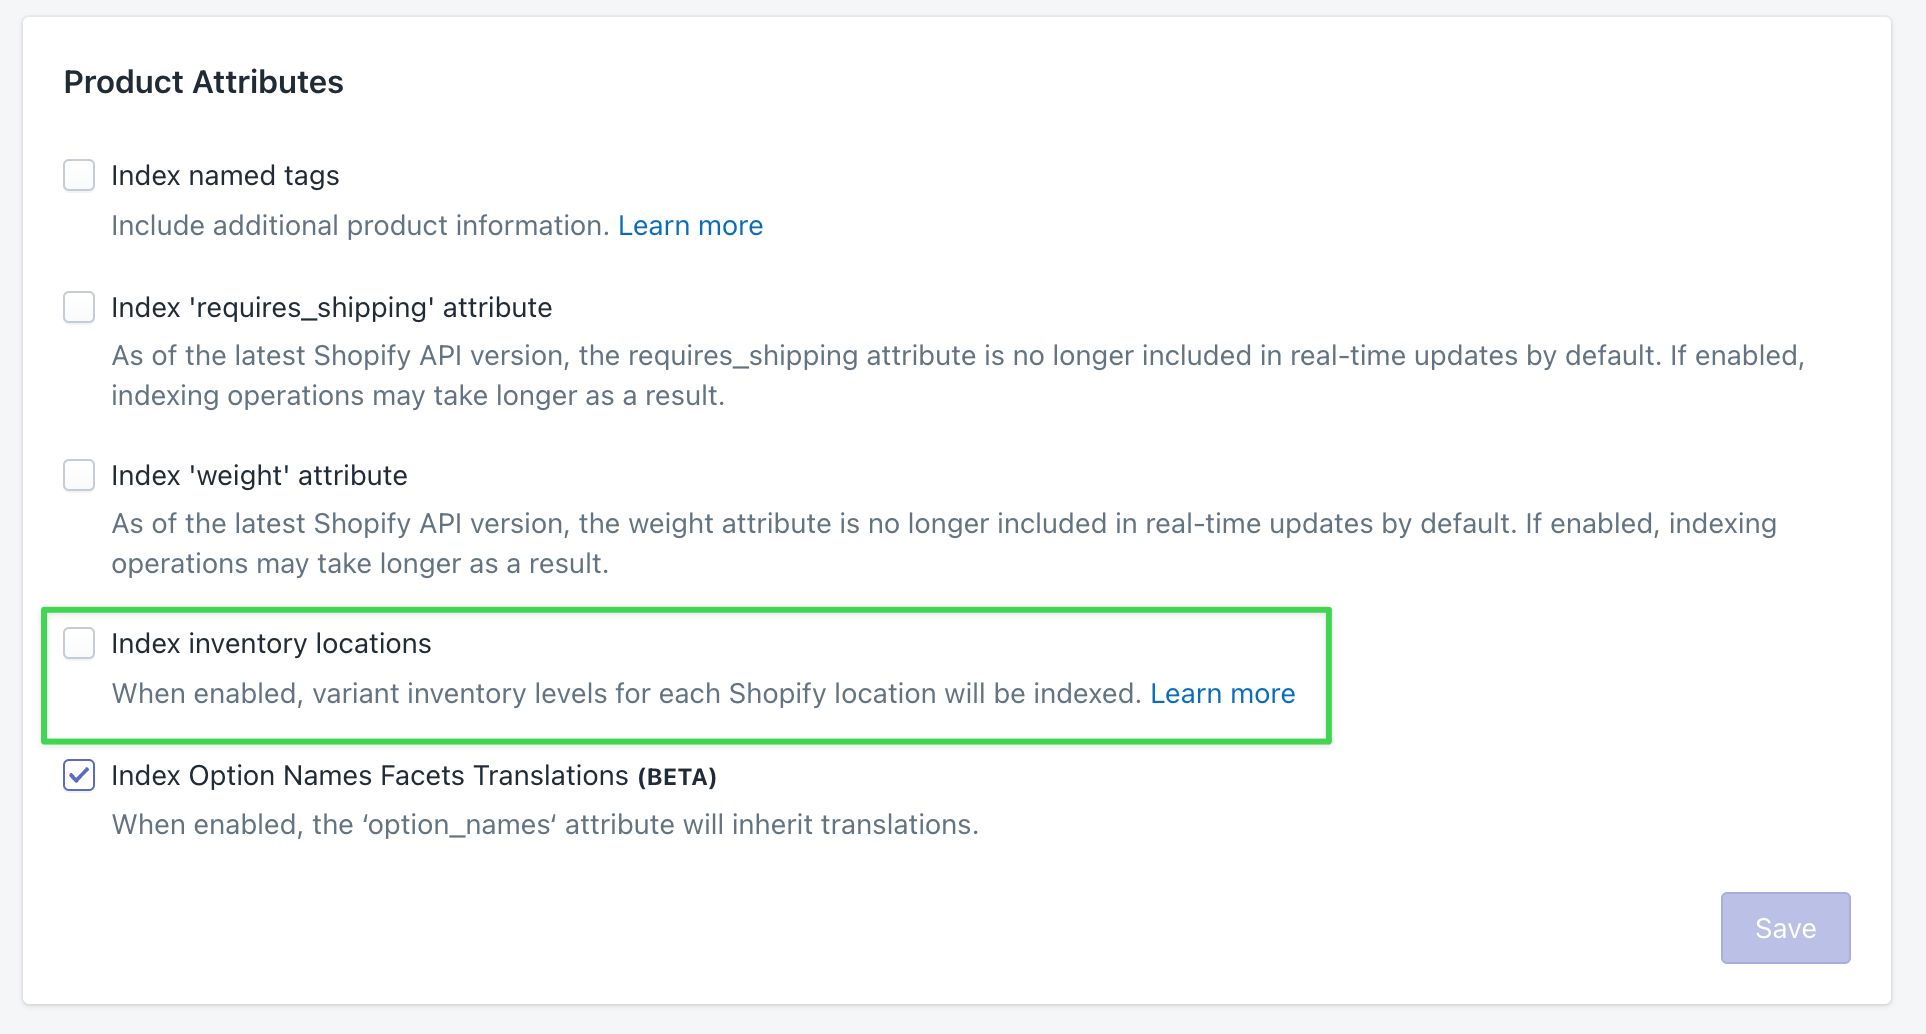Click the Index 'weight' attribute label
The width and height of the screenshot is (1926, 1034).
coord(258,475)
